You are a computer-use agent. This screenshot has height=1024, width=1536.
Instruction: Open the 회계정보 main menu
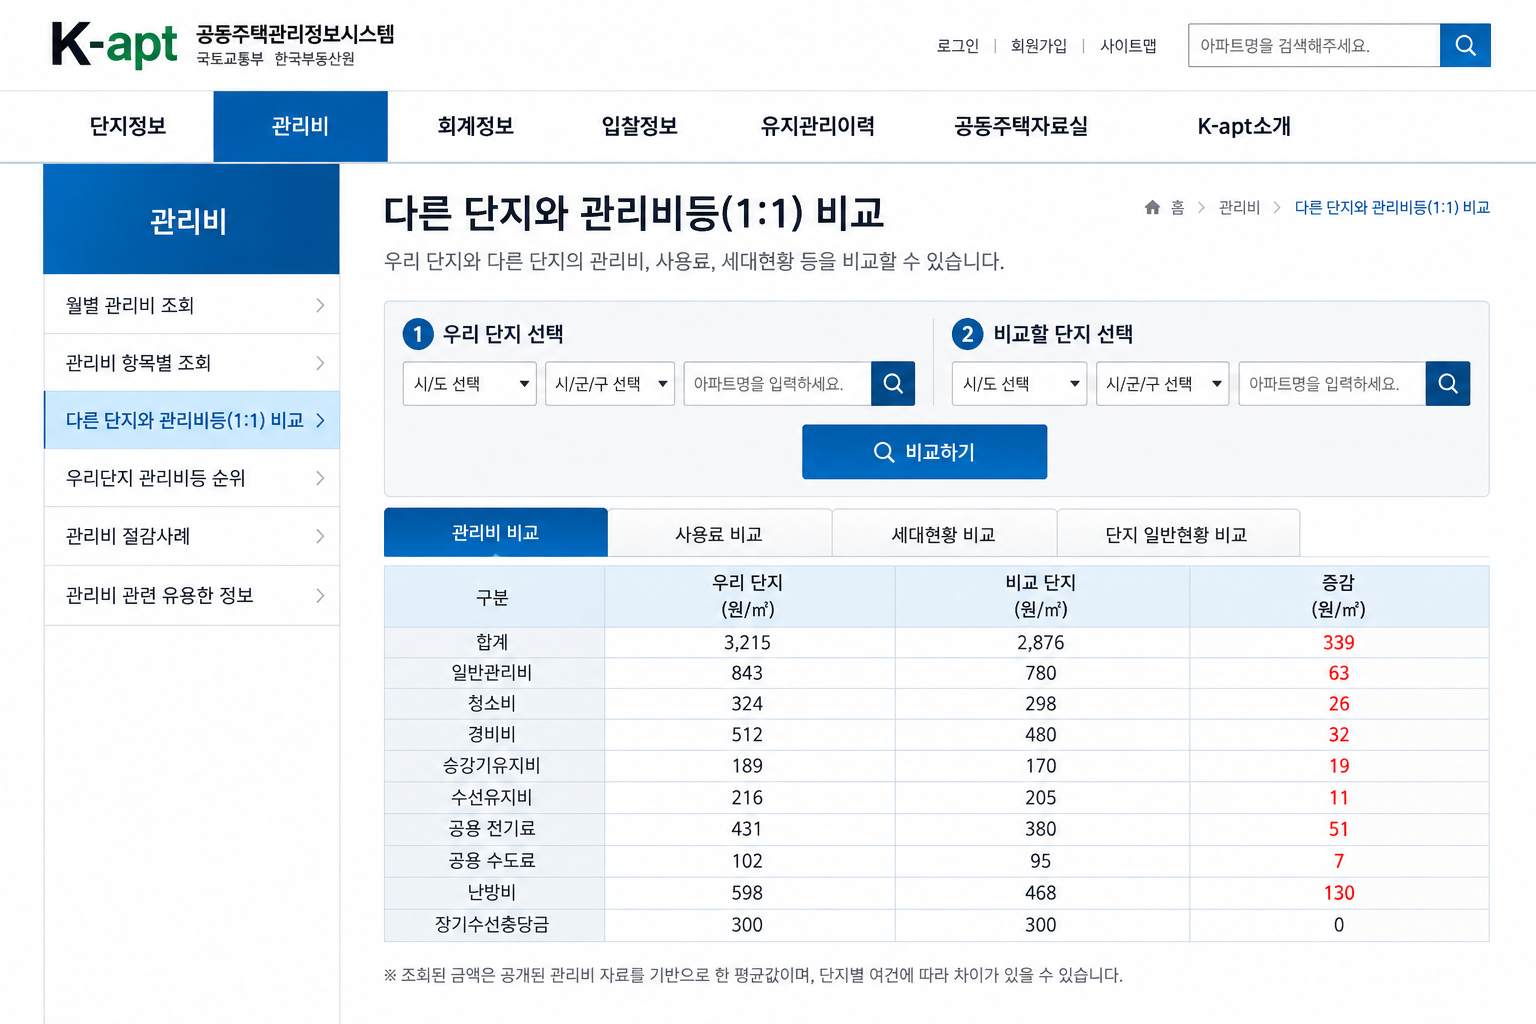476,126
